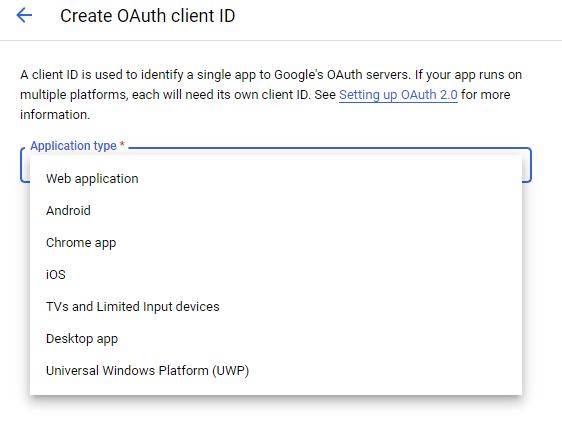The image size is (562, 426).
Task: Click the Create OAuth client ID heading
Action: tap(147, 16)
